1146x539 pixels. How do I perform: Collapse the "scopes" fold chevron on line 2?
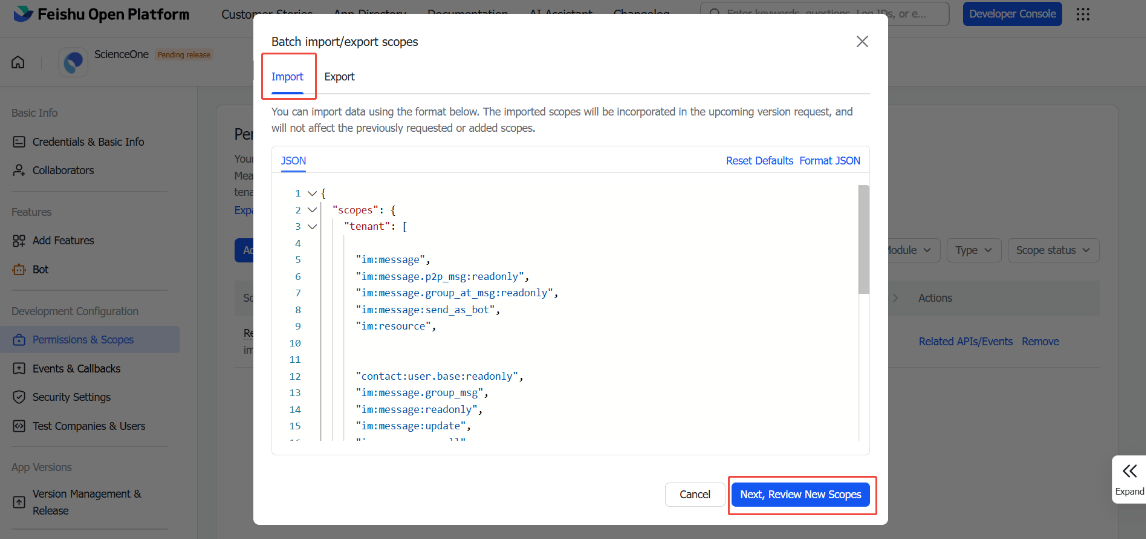312,210
